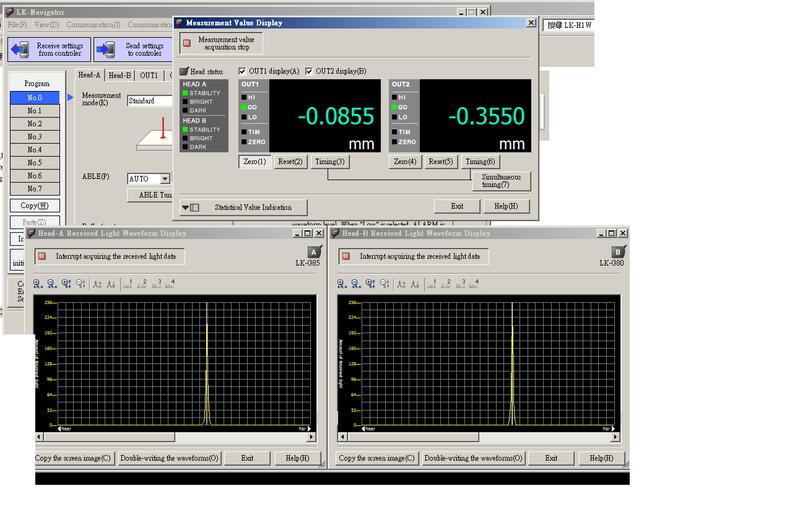The width and height of the screenshot is (800, 517).
Task: Click the Simultaneous timing(7) button
Action: coord(500,180)
